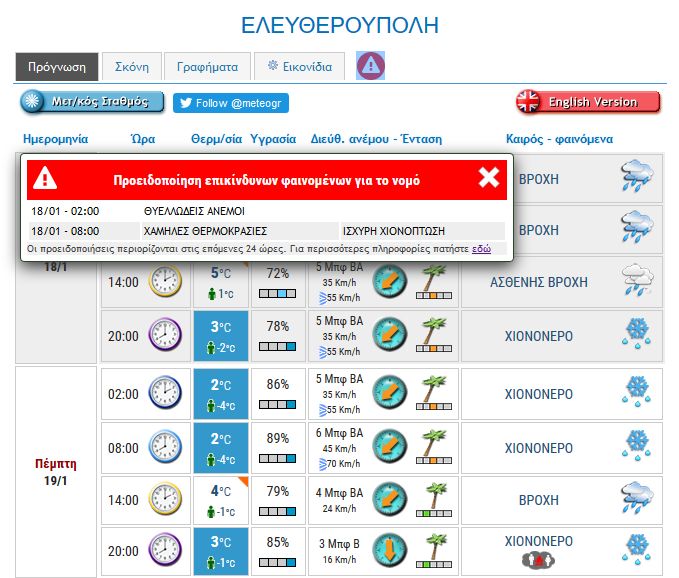Switch to English Version
679x578 pixels.
(588, 102)
